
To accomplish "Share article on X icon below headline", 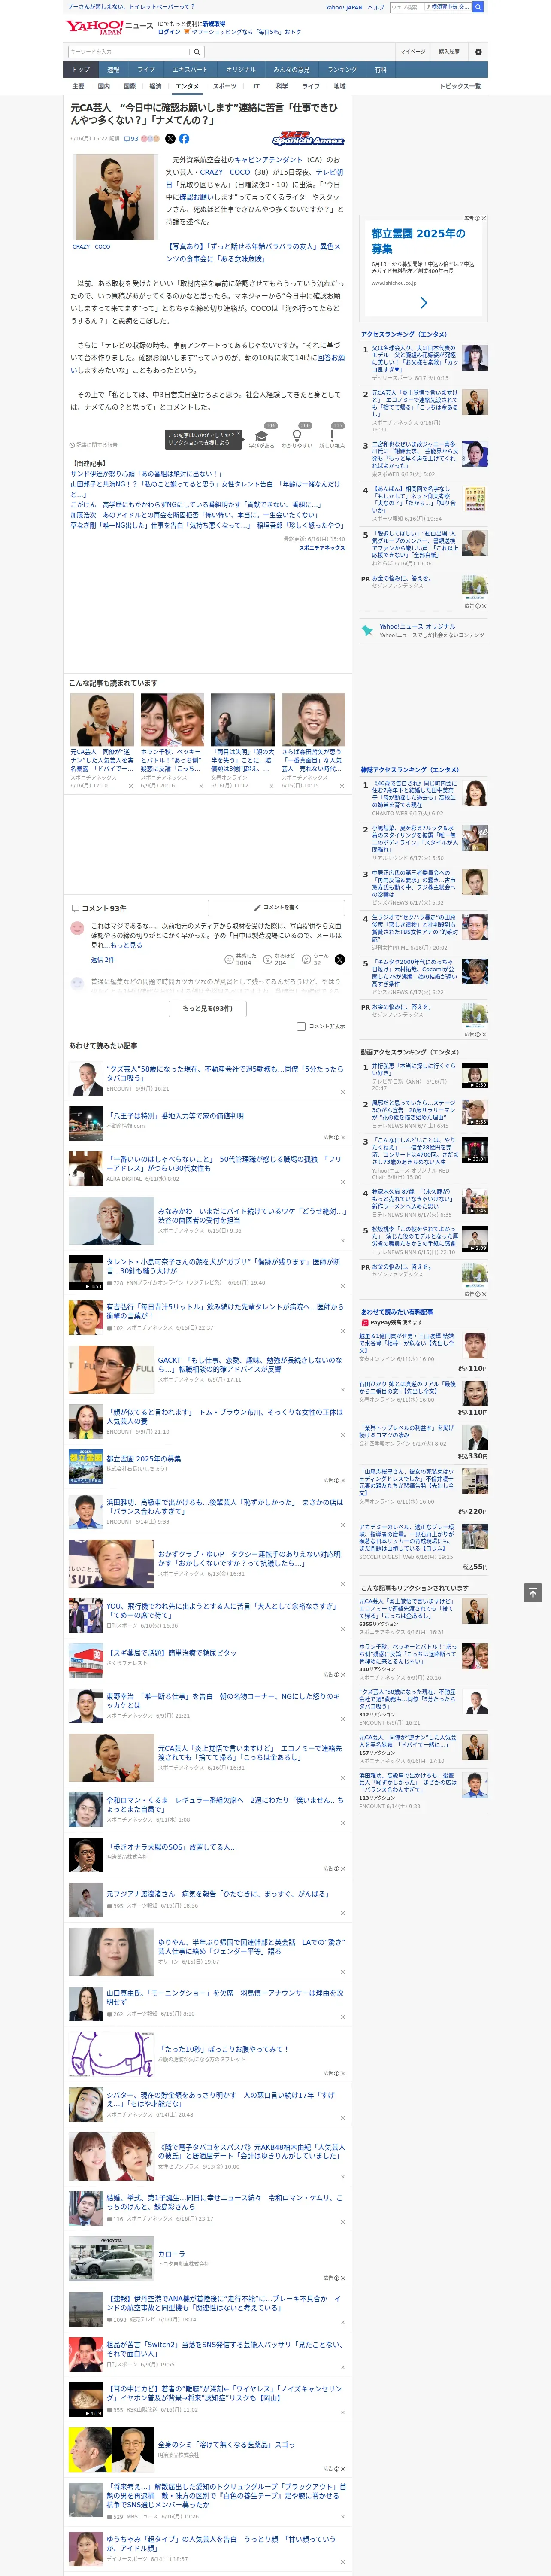I will click(170, 139).
